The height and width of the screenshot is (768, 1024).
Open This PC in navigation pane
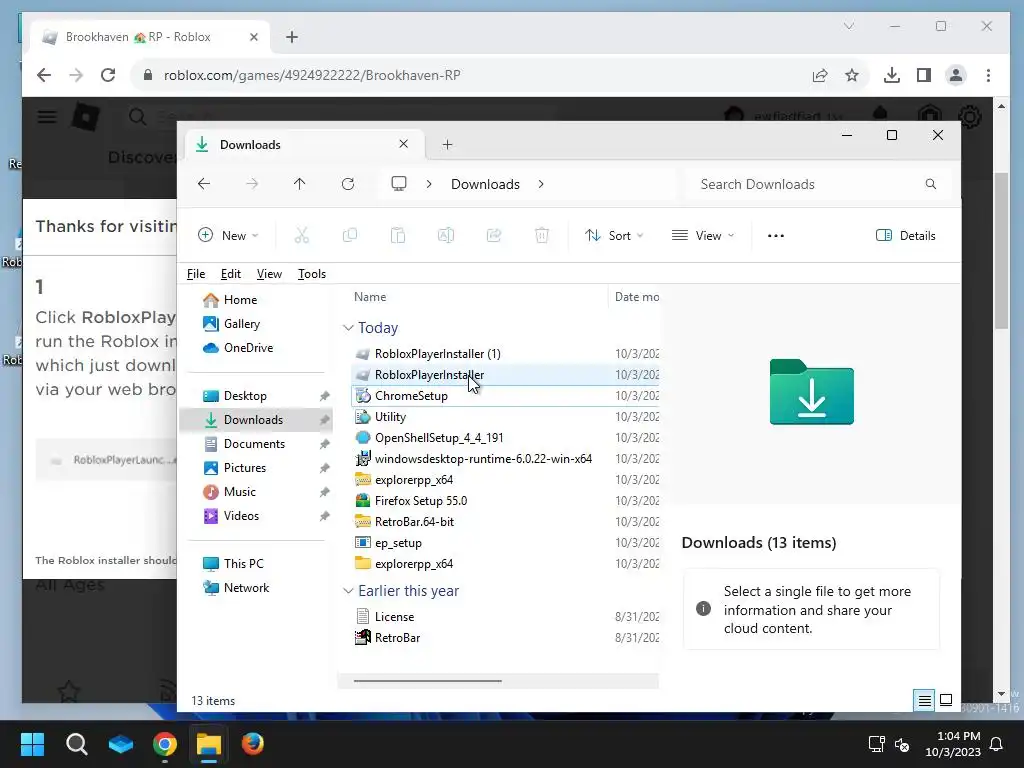coord(233,564)
